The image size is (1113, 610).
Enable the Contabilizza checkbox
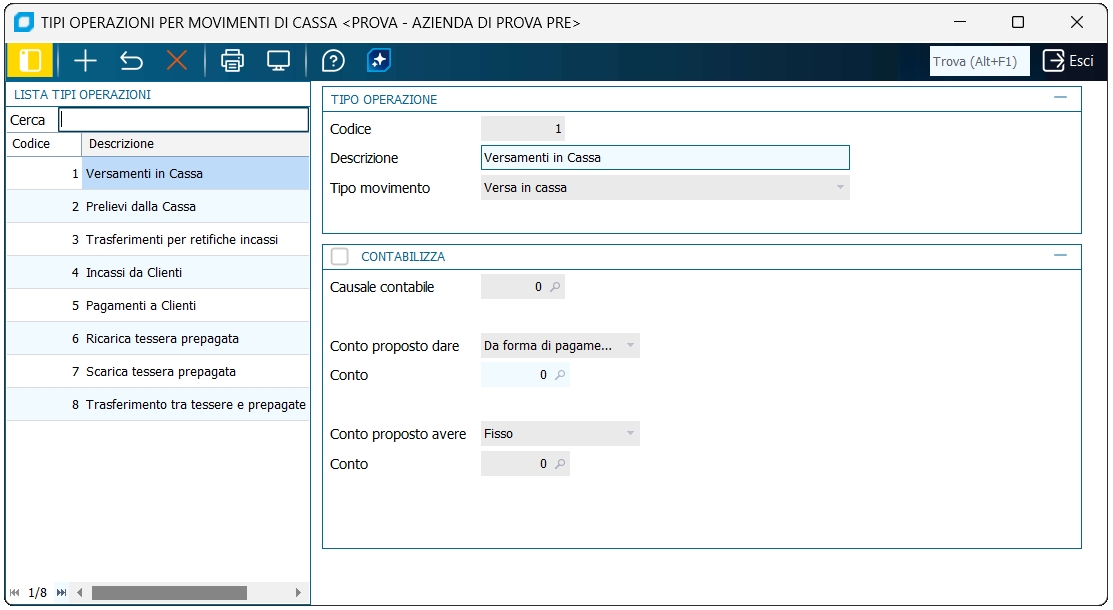tap(340, 257)
